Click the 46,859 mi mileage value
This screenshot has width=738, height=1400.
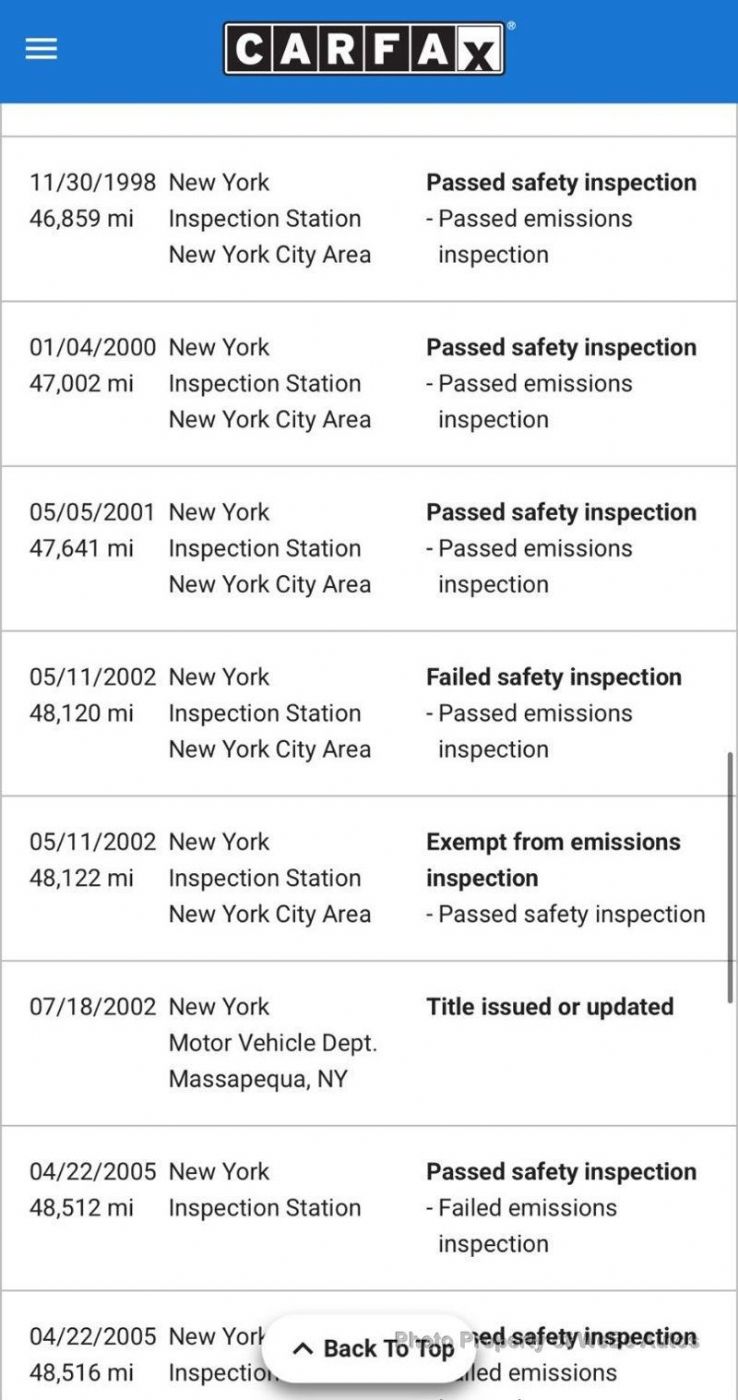click(81, 219)
